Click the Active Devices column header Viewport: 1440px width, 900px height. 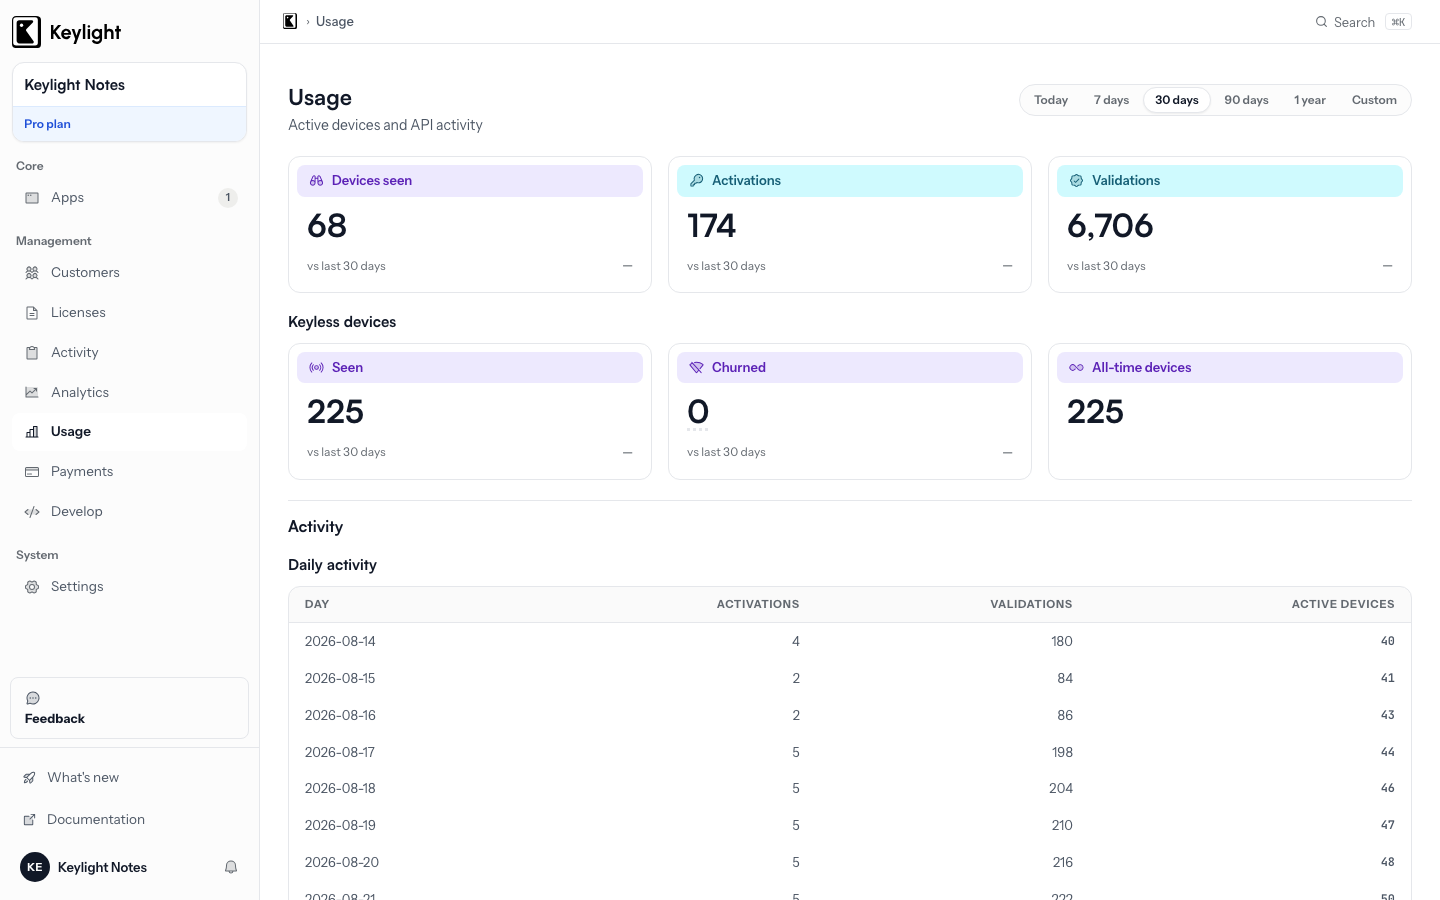(x=1343, y=605)
